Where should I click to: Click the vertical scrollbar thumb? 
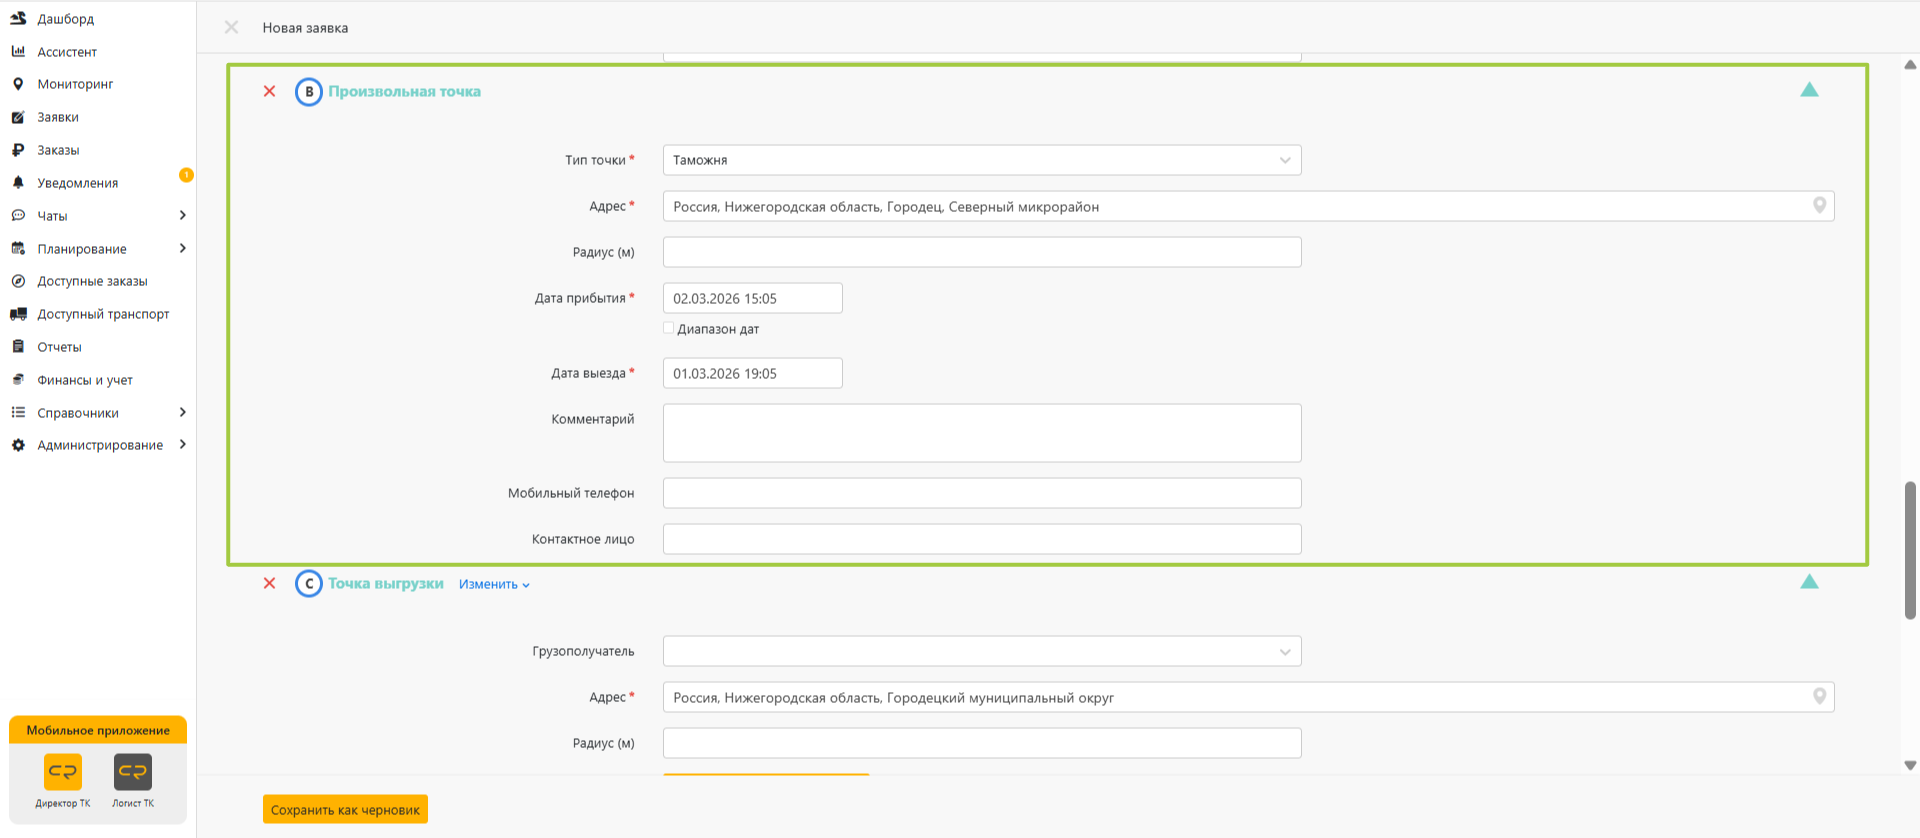click(1910, 551)
